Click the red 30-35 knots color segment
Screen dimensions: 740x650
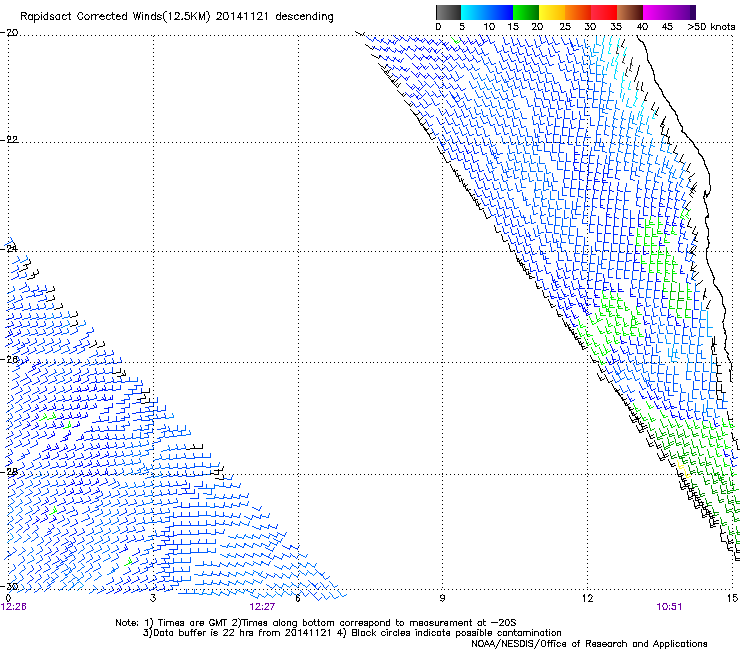pyautogui.click(x=604, y=12)
